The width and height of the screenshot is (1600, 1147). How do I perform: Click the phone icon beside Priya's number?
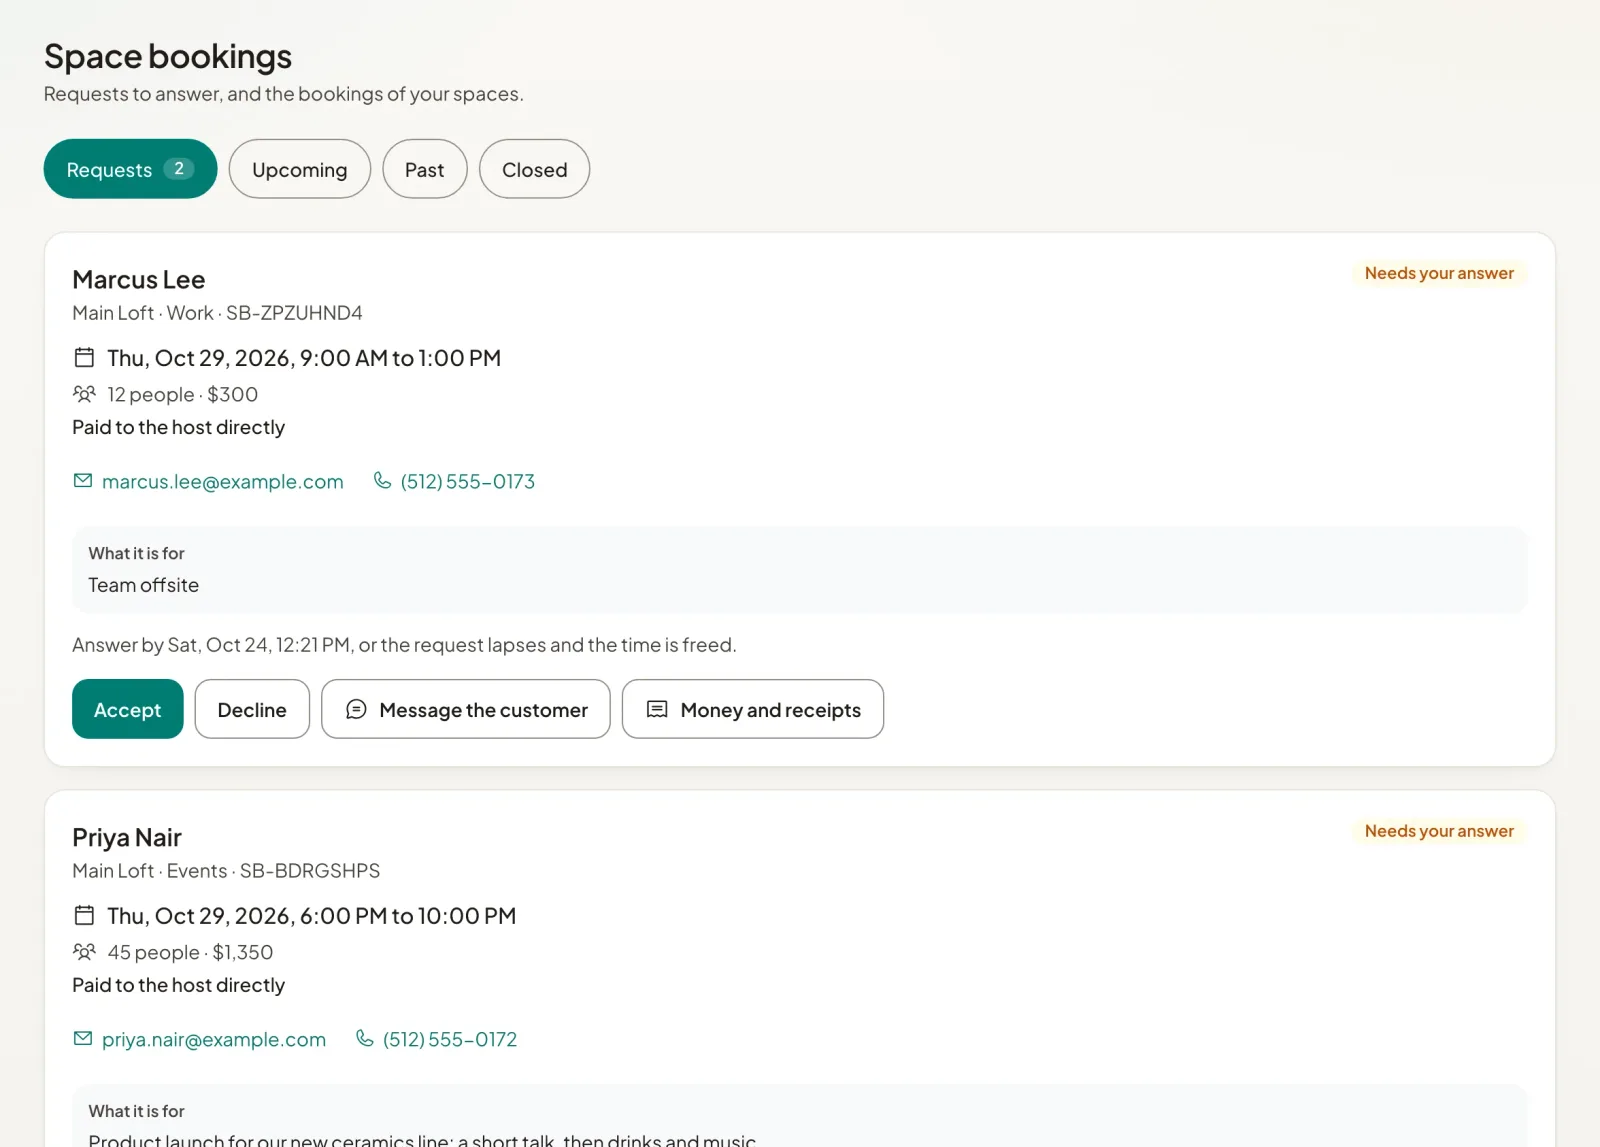point(365,1039)
